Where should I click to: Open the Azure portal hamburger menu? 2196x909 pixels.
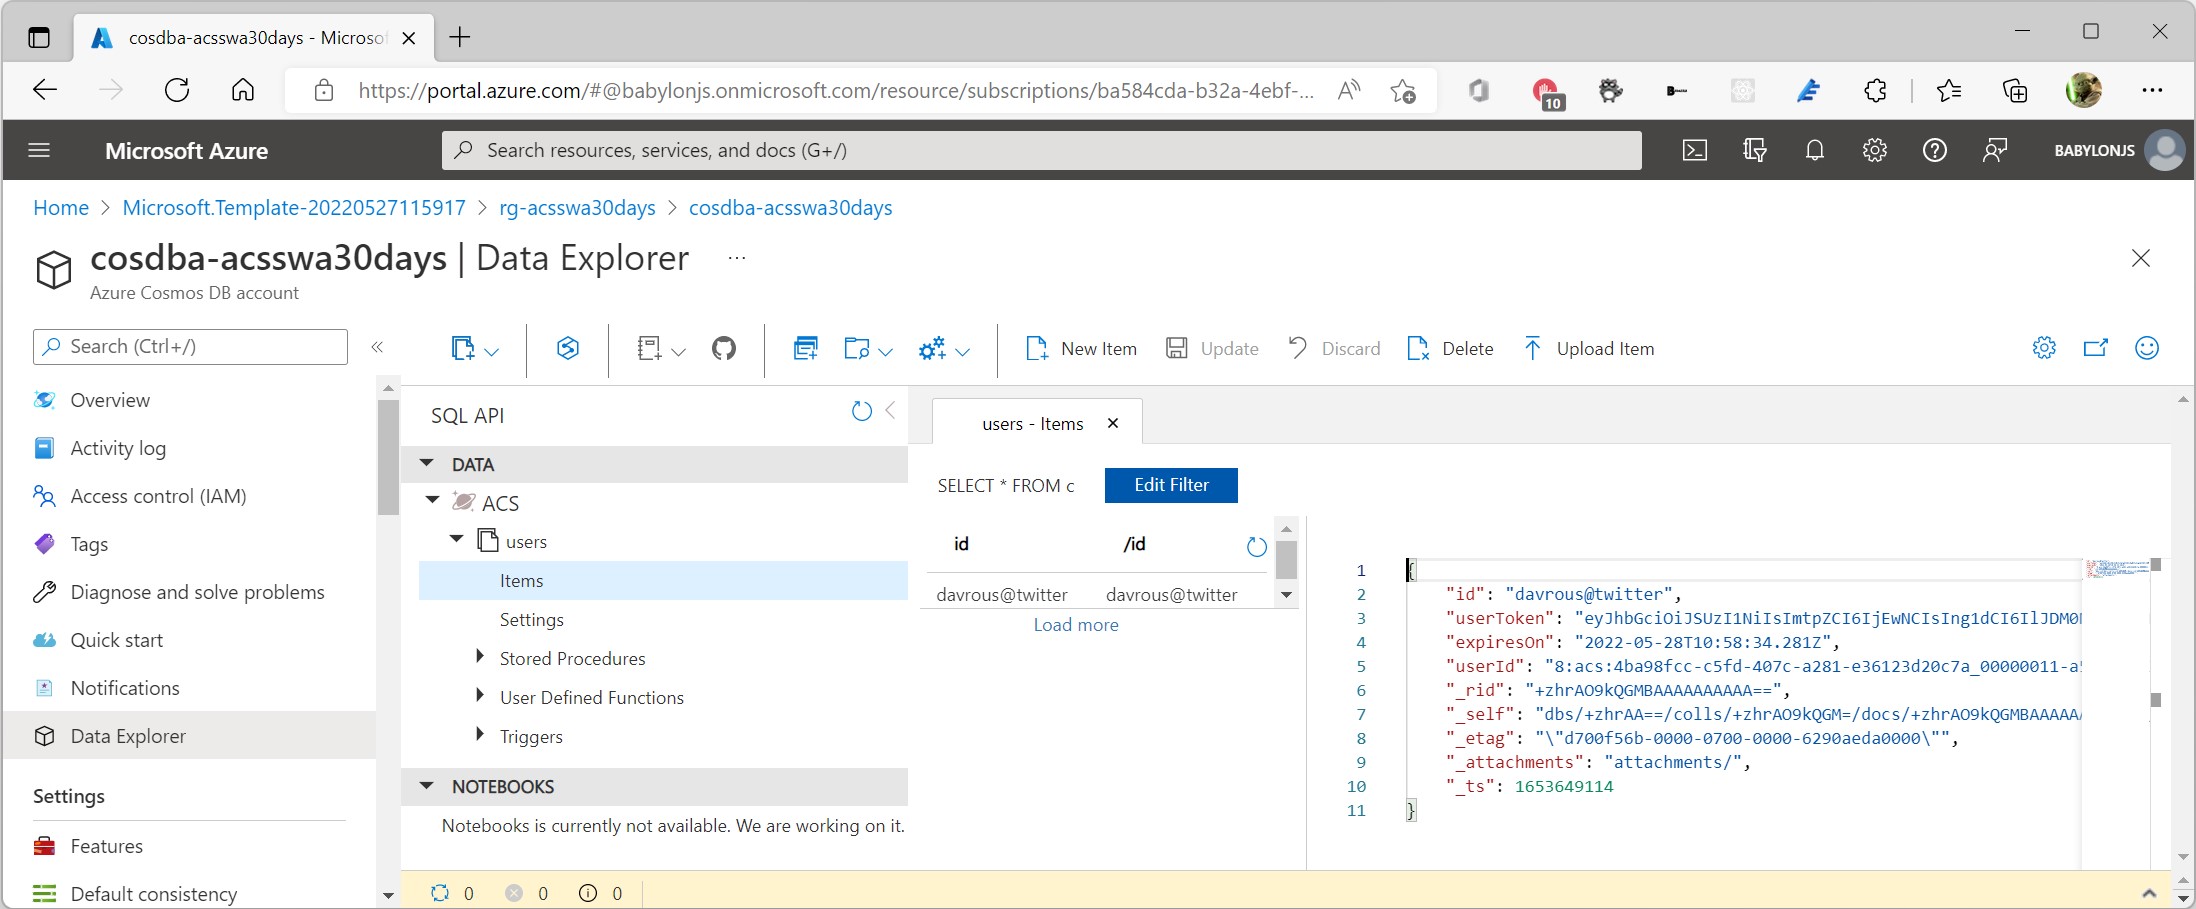point(39,150)
